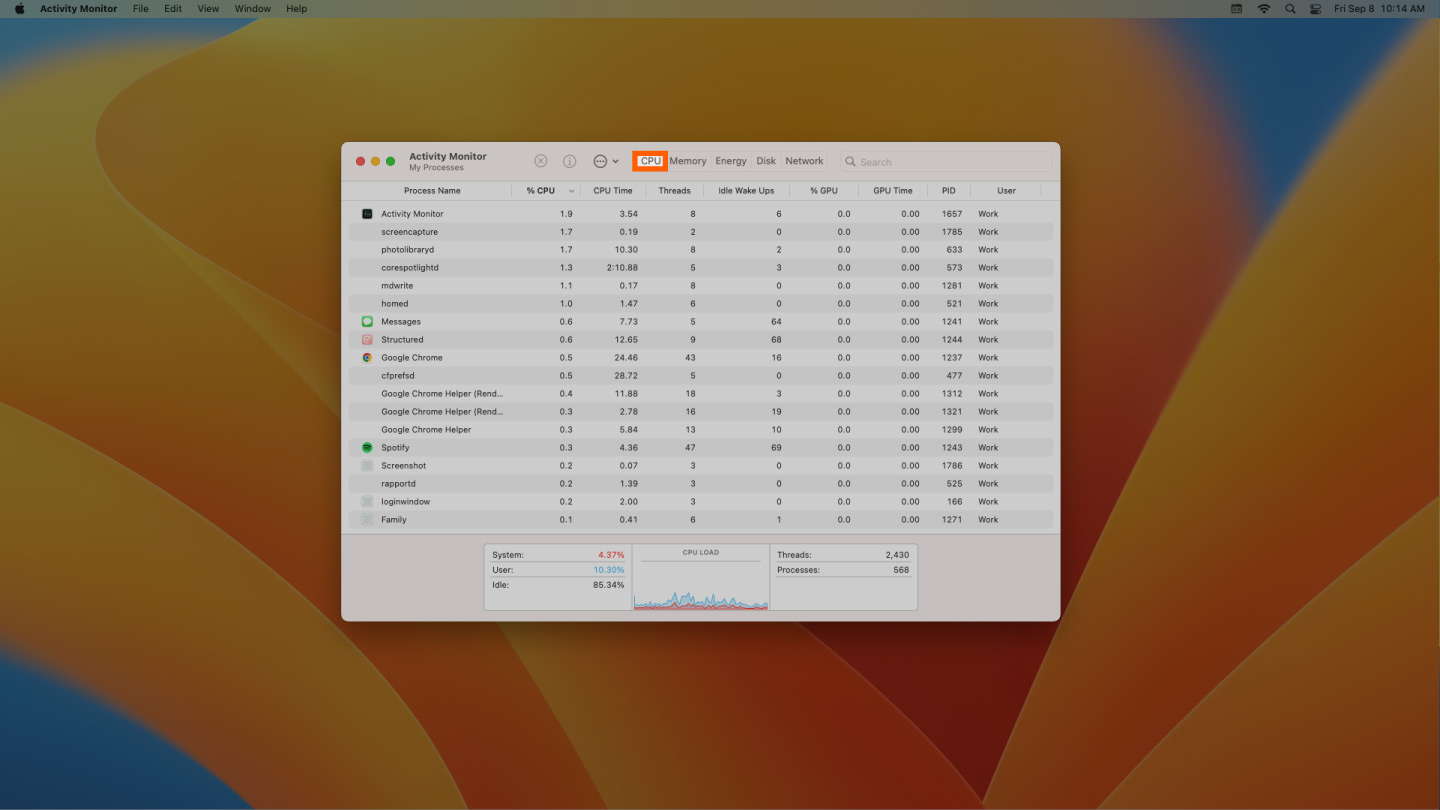Image resolution: width=1440 pixels, height=810 pixels.
Task: Click the Messages app icon in the list
Action: (x=366, y=321)
